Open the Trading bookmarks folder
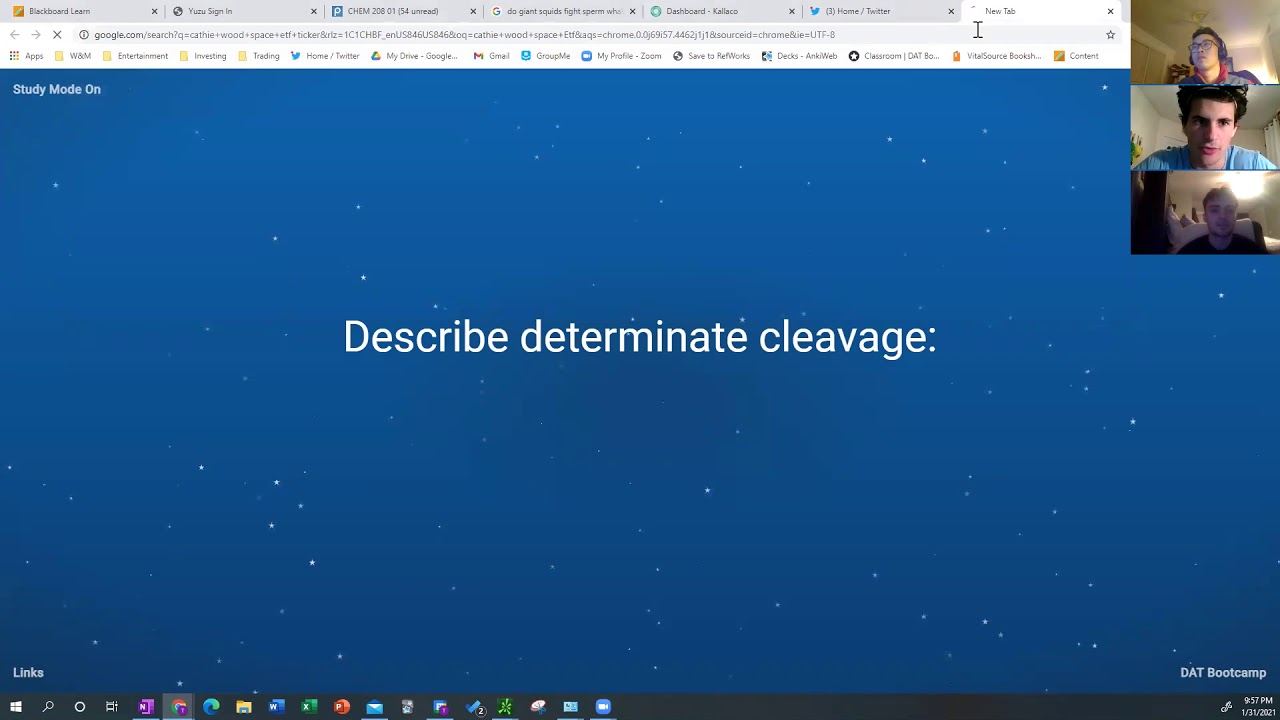 click(259, 56)
